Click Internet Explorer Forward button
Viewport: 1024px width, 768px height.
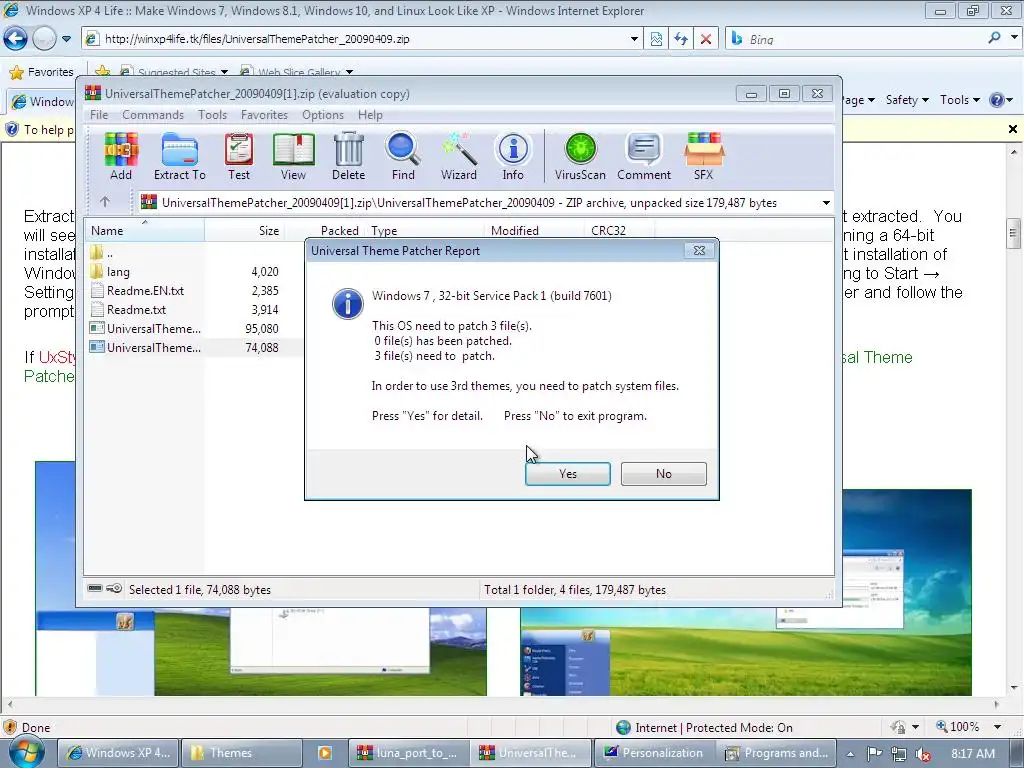point(44,39)
